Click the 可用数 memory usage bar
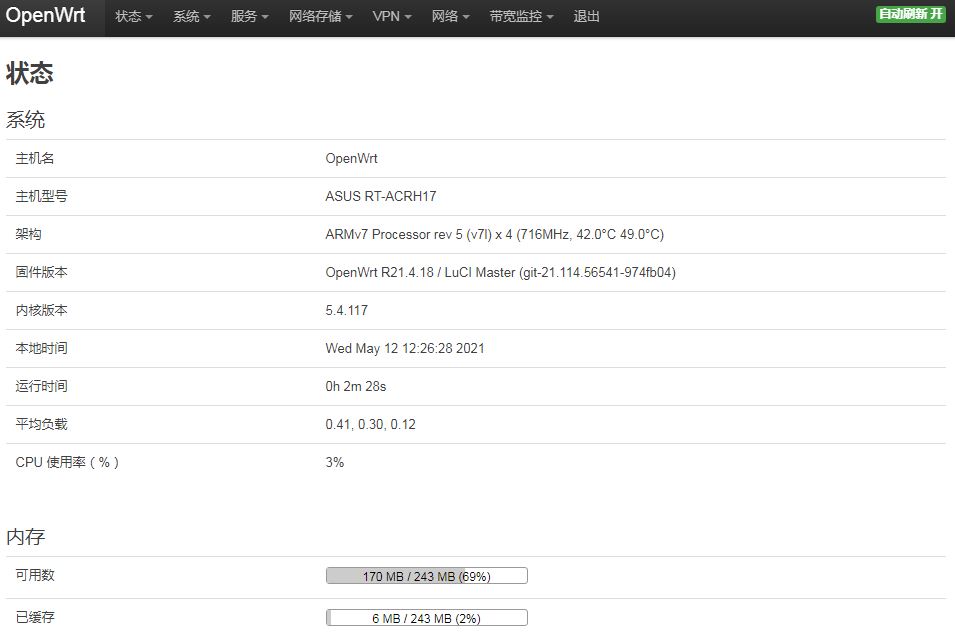The width and height of the screenshot is (955, 638). [x=426, y=575]
